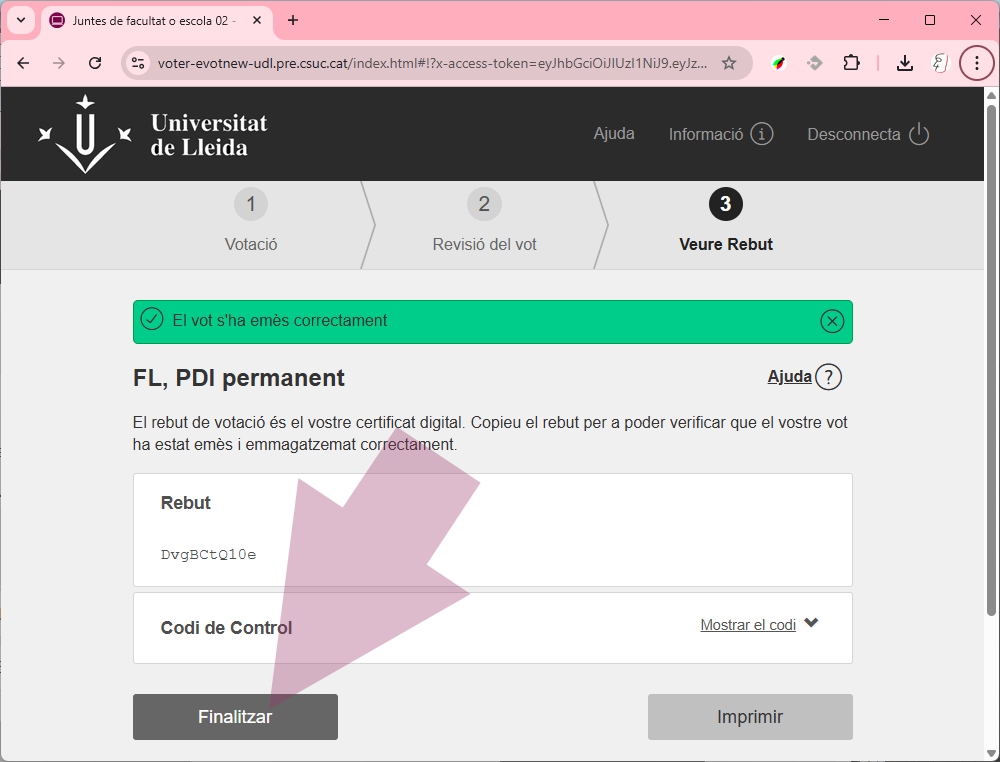Dismiss the green success notification

(x=831, y=321)
